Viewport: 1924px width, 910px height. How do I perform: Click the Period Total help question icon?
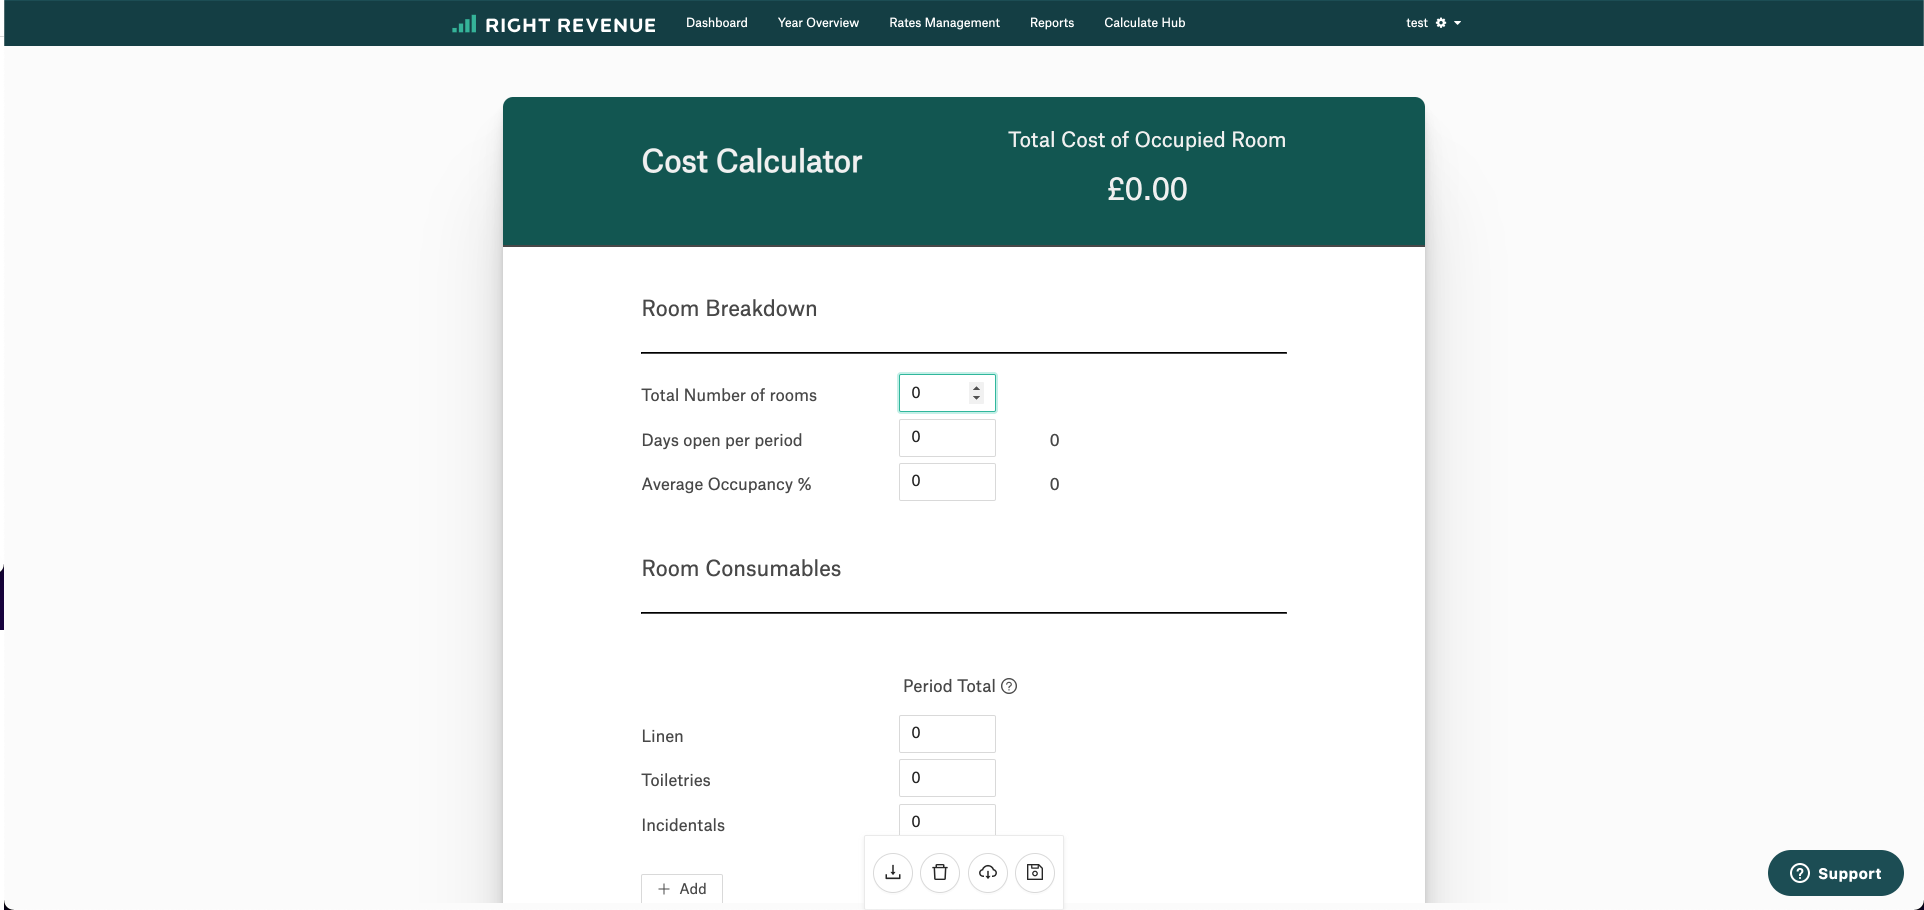click(1010, 686)
